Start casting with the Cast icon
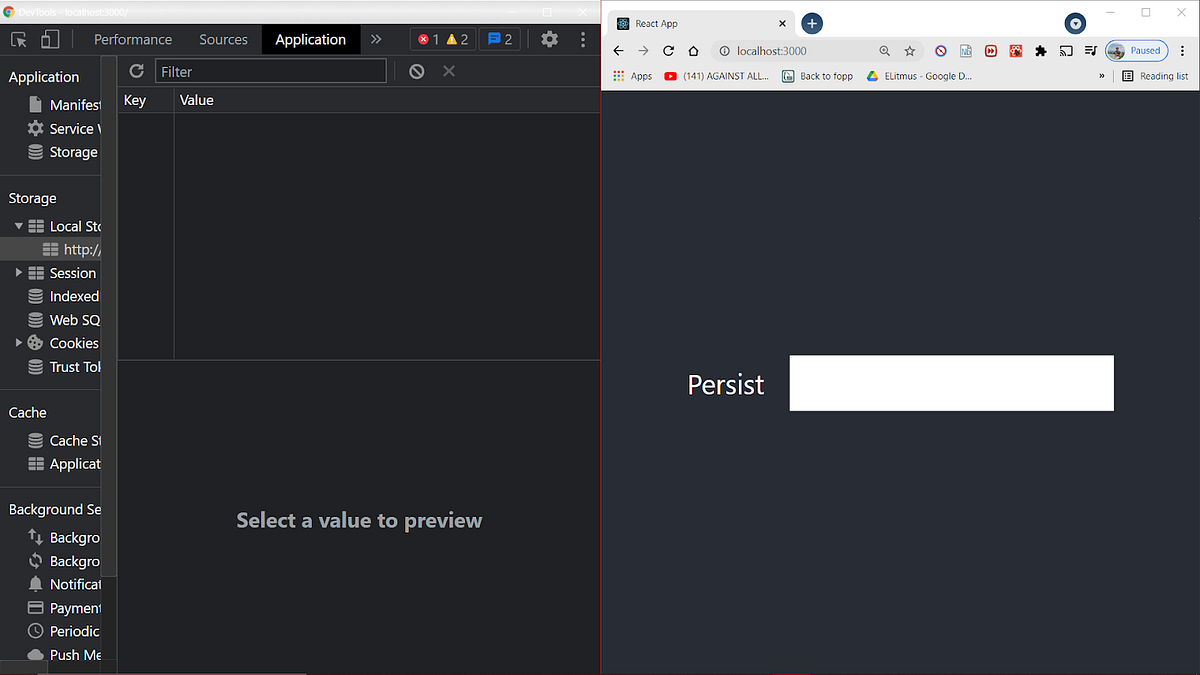The image size is (1200, 675). (x=1064, y=50)
